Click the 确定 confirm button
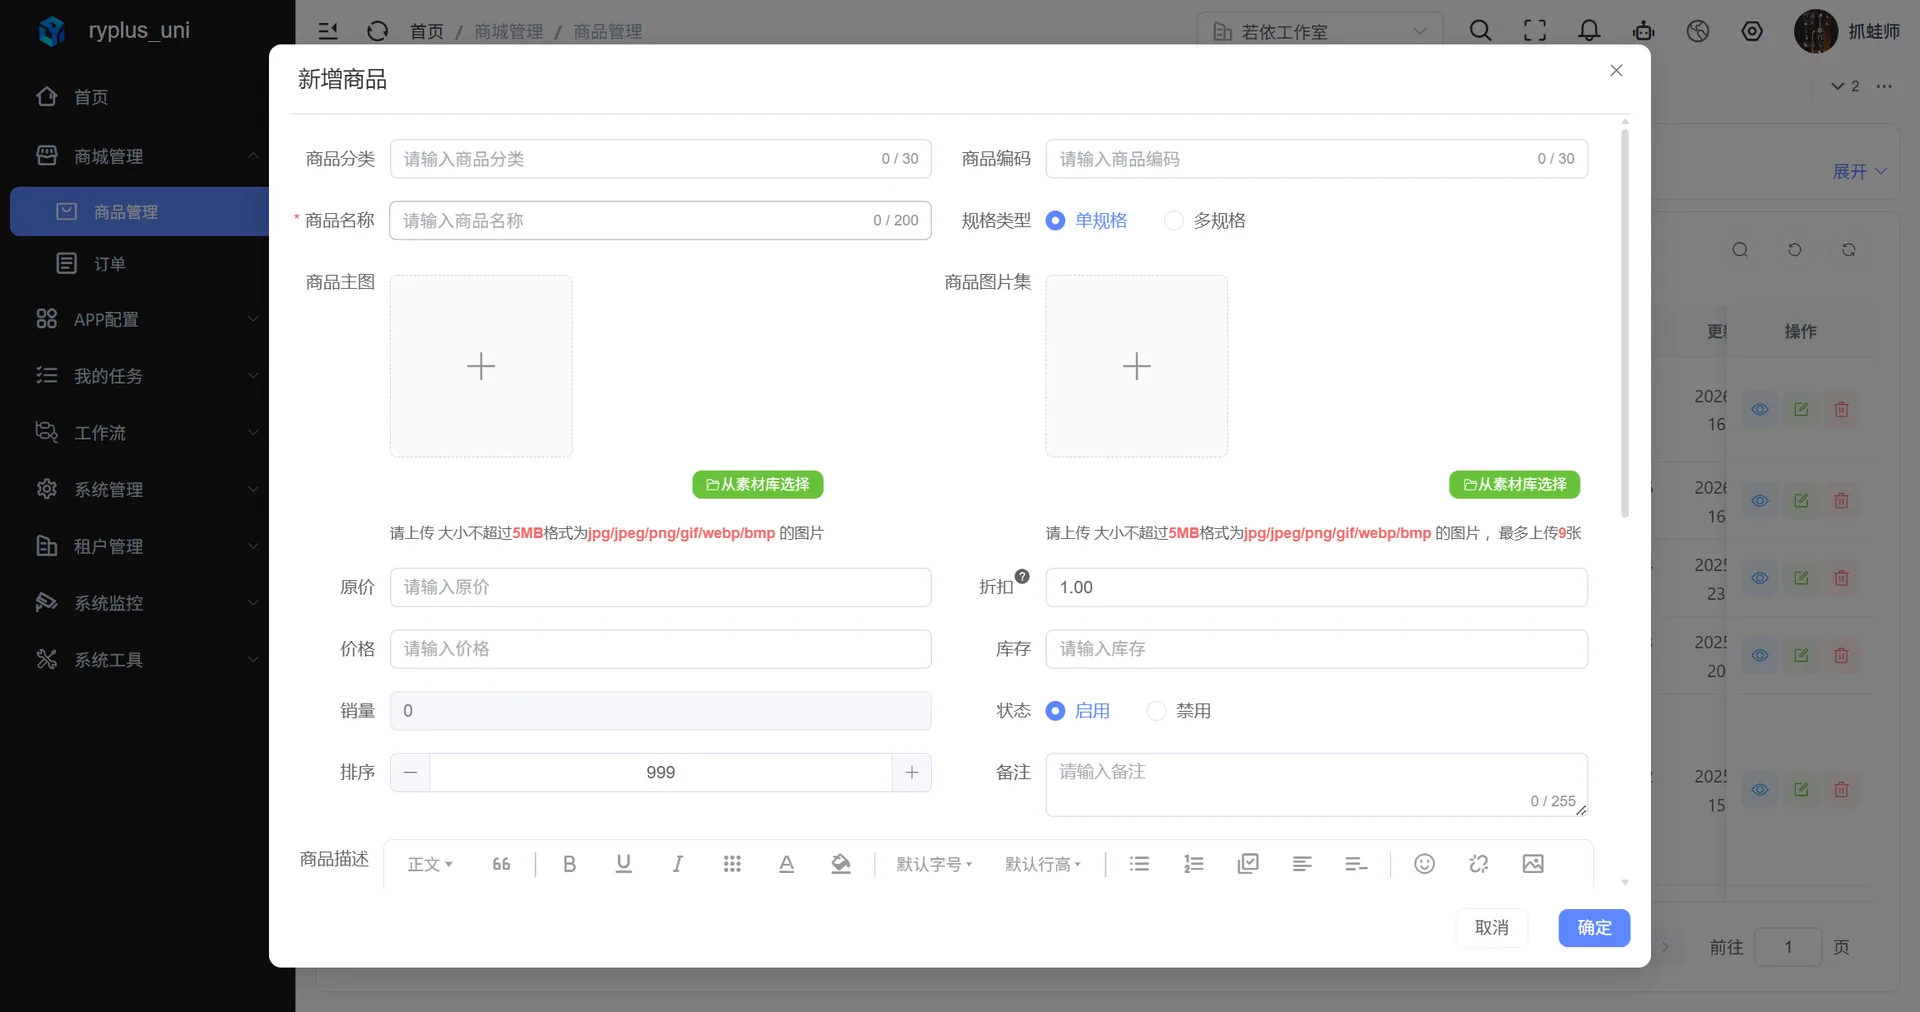Screen dimensions: 1920x1012 click(x=1594, y=928)
